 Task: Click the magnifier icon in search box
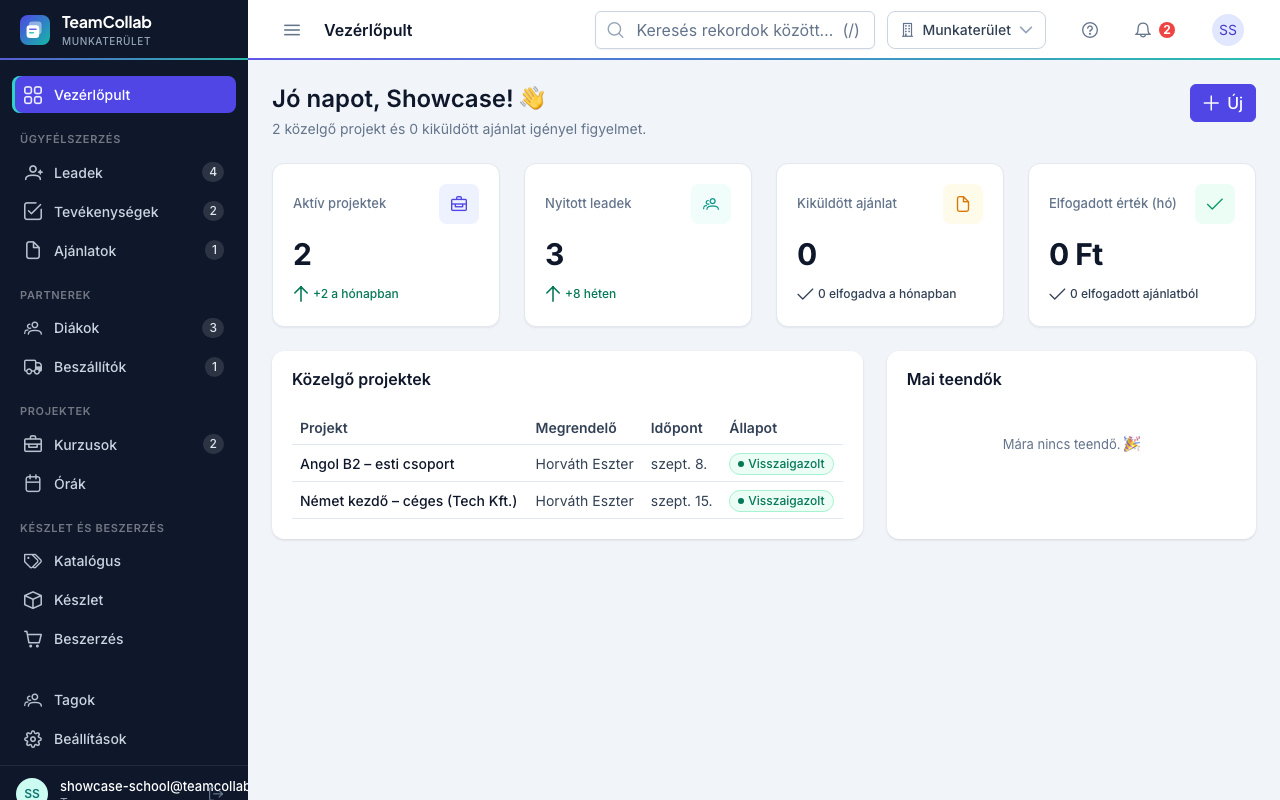616,30
